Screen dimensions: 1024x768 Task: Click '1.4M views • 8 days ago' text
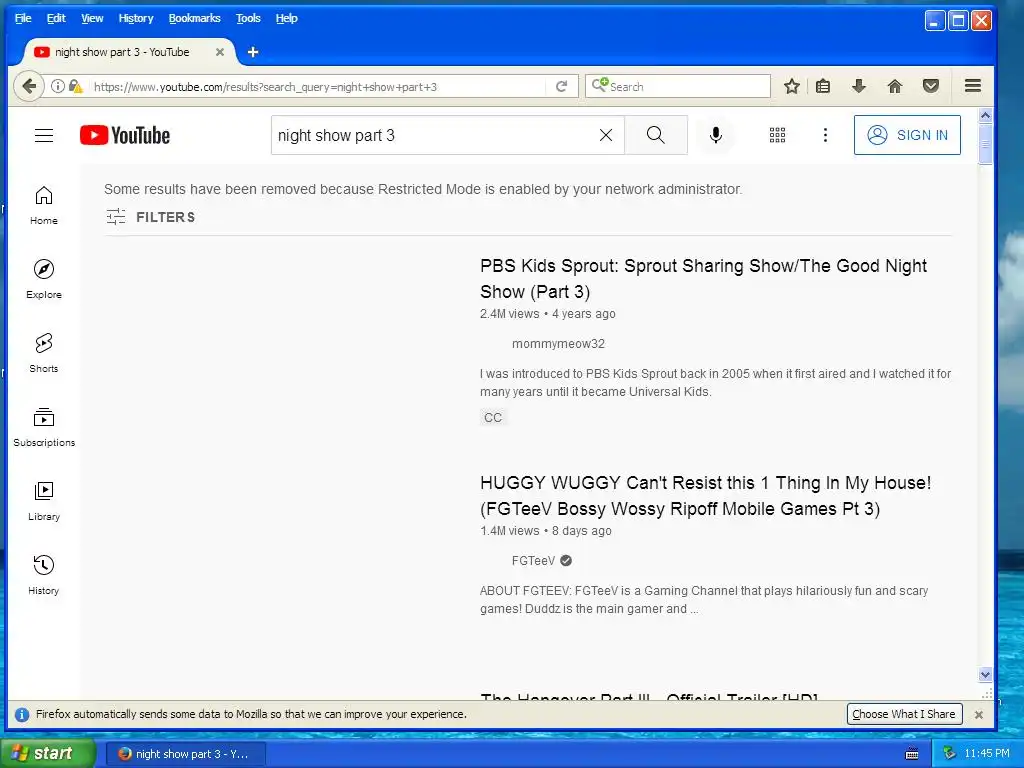545,531
